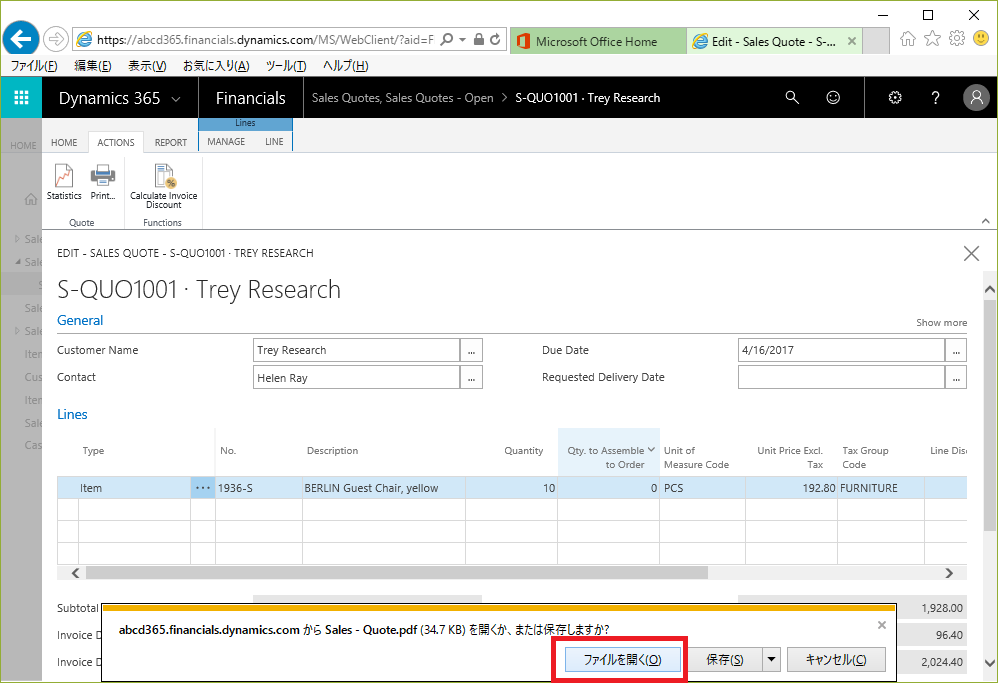Click the Financials header link
This screenshot has height=683, width=998.
(x=251, y=98)
